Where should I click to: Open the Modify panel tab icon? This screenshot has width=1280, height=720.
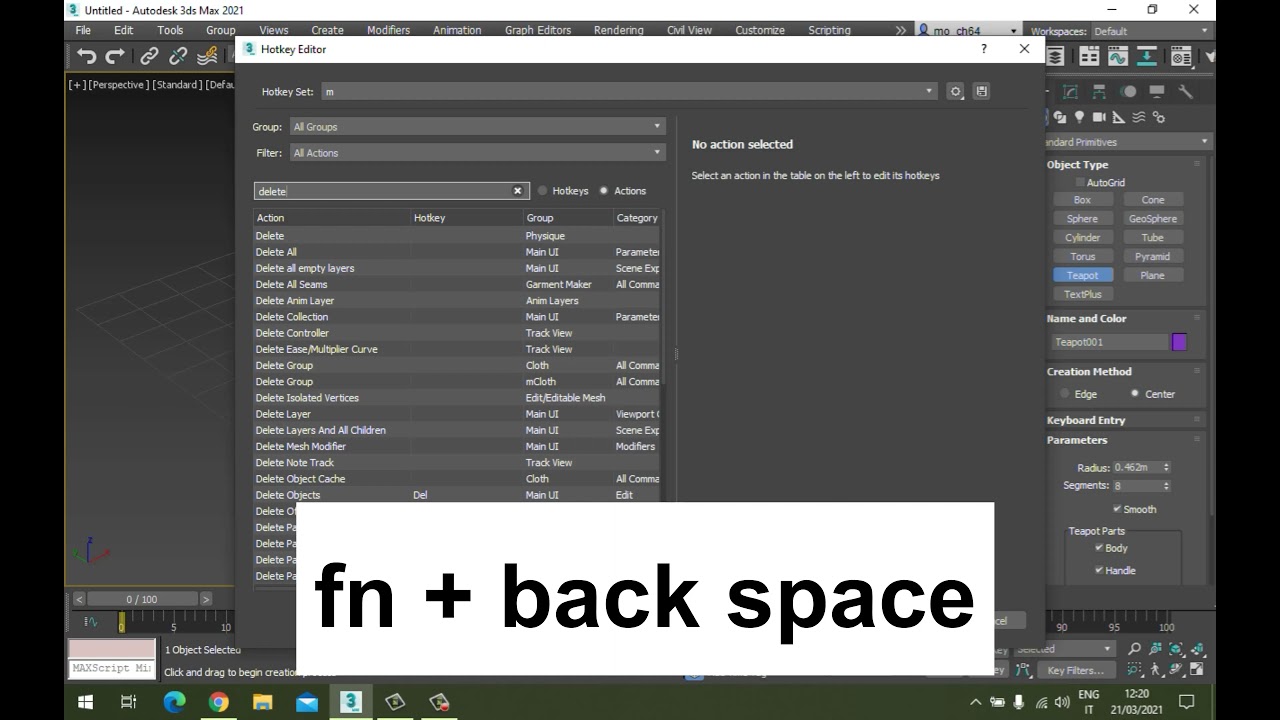1070,92
